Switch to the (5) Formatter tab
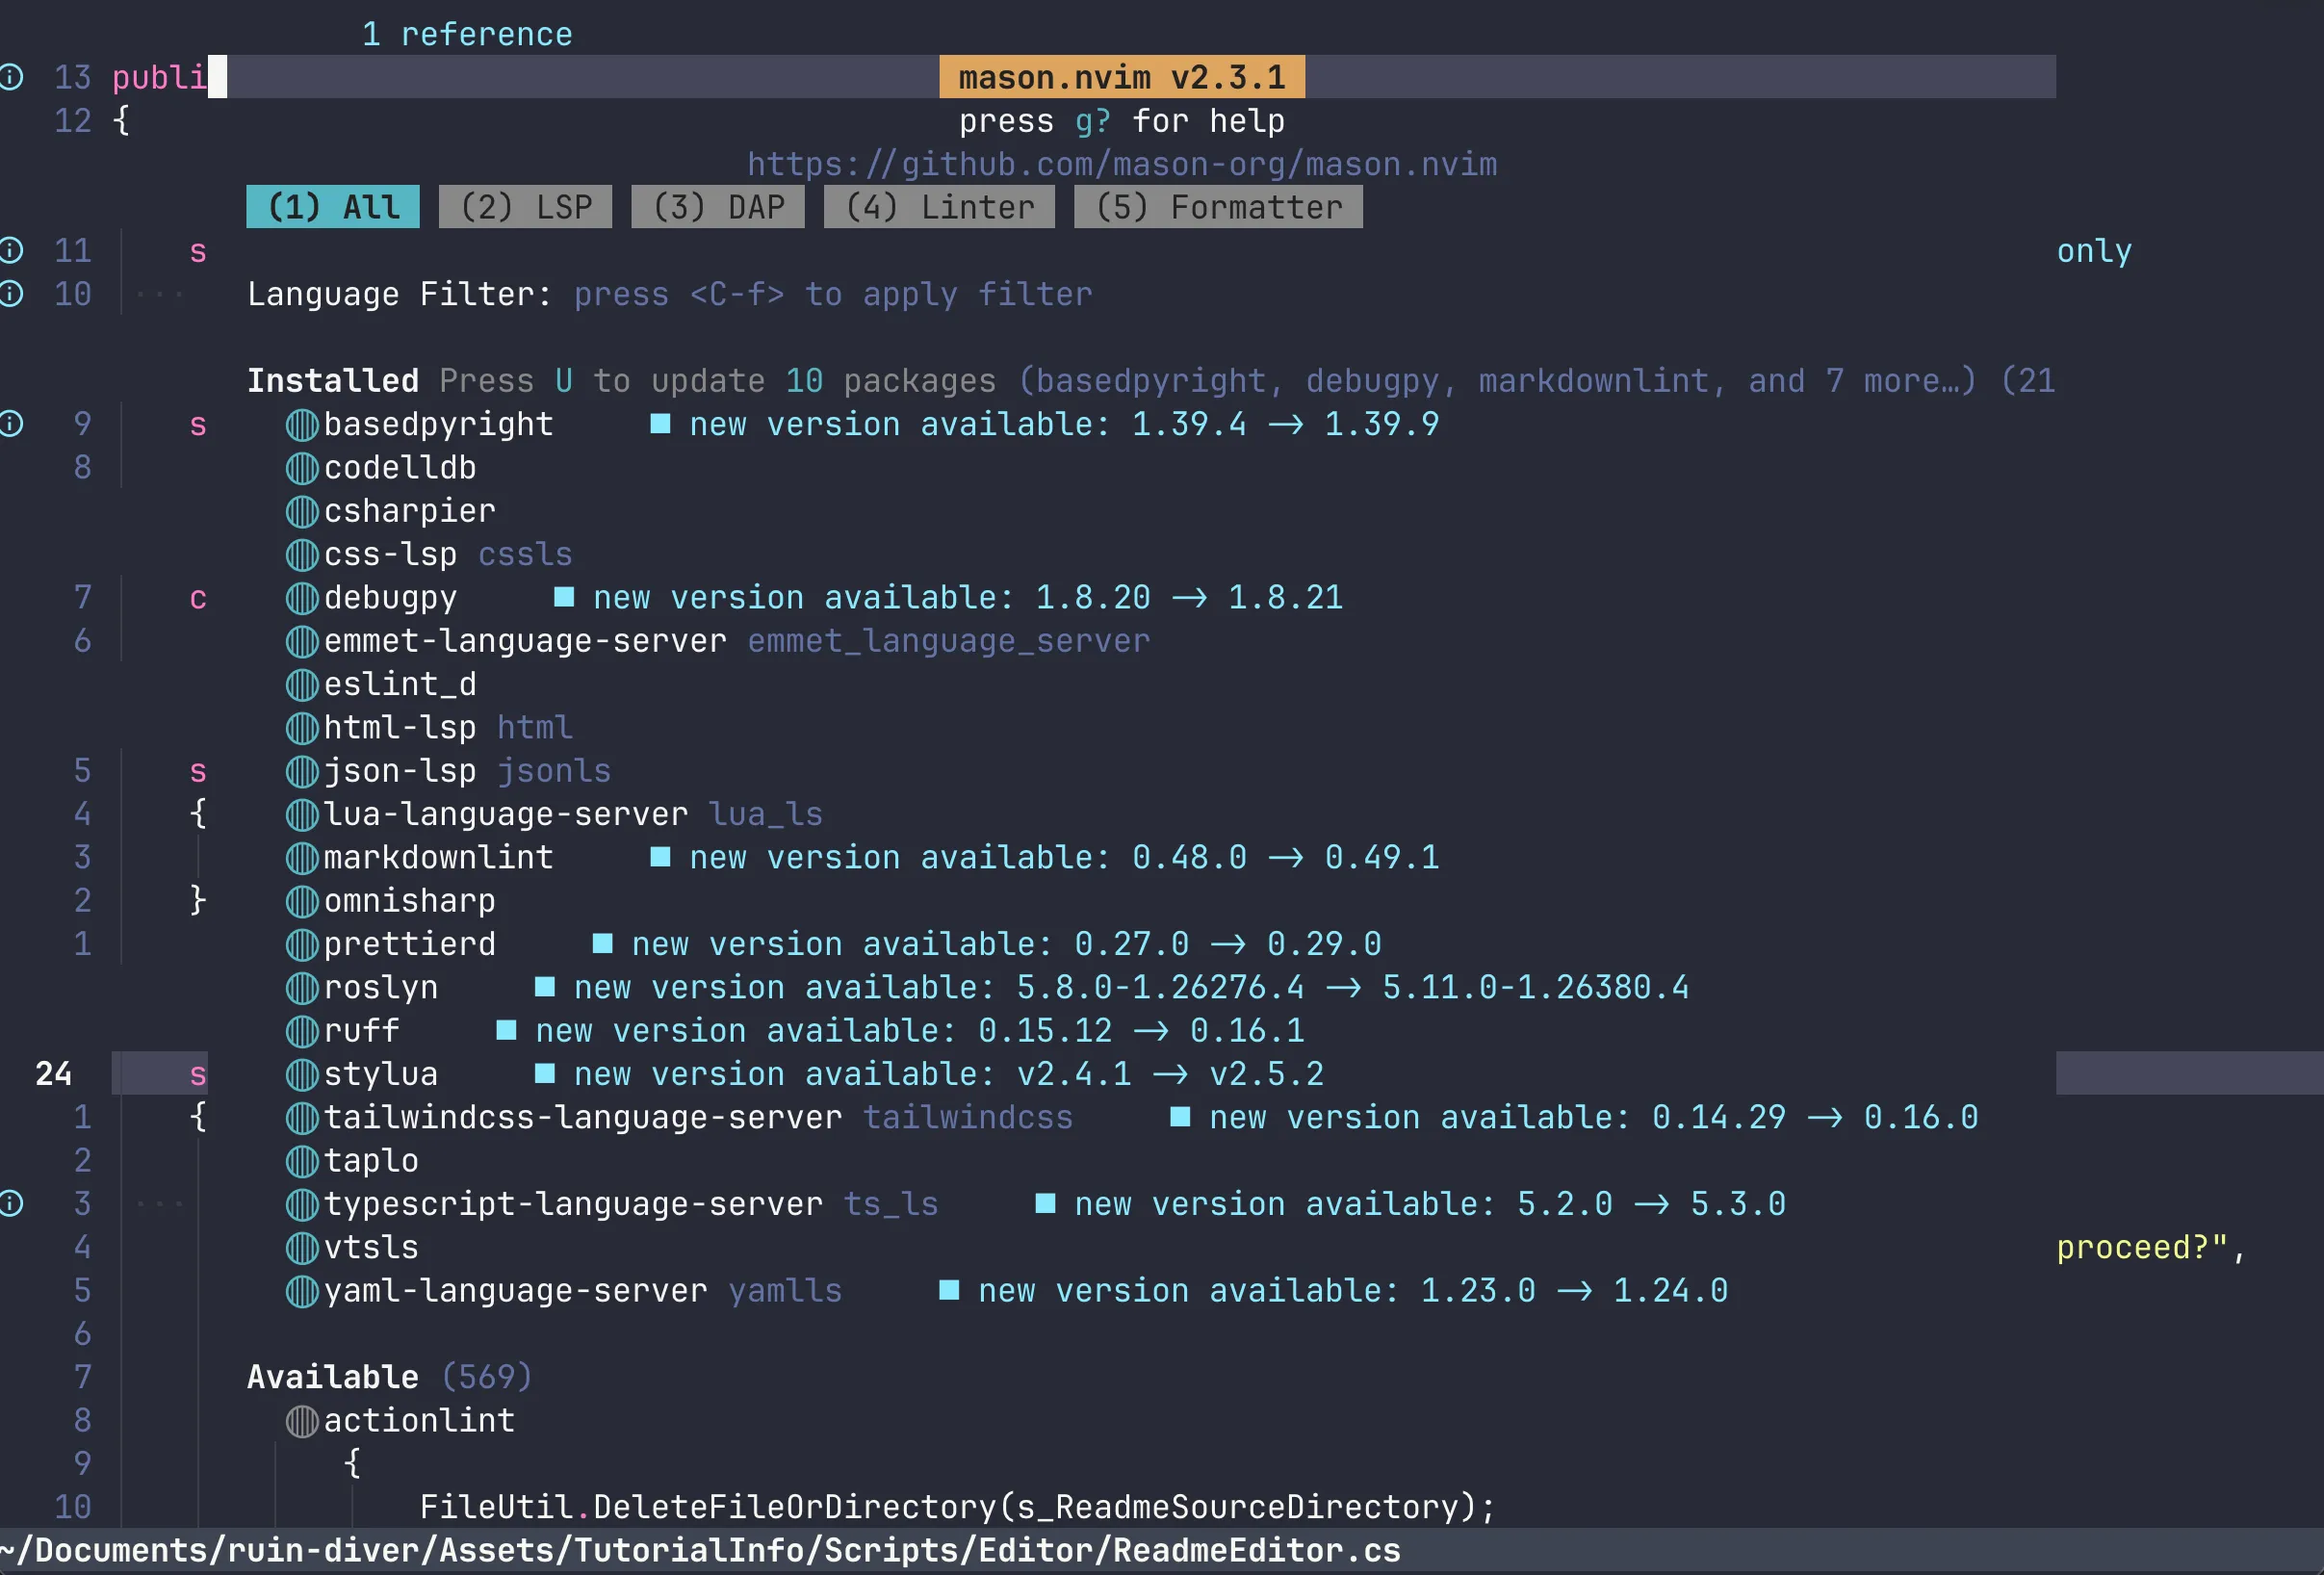The width and height of the screenshot is (2324, 1575). 1218,207
